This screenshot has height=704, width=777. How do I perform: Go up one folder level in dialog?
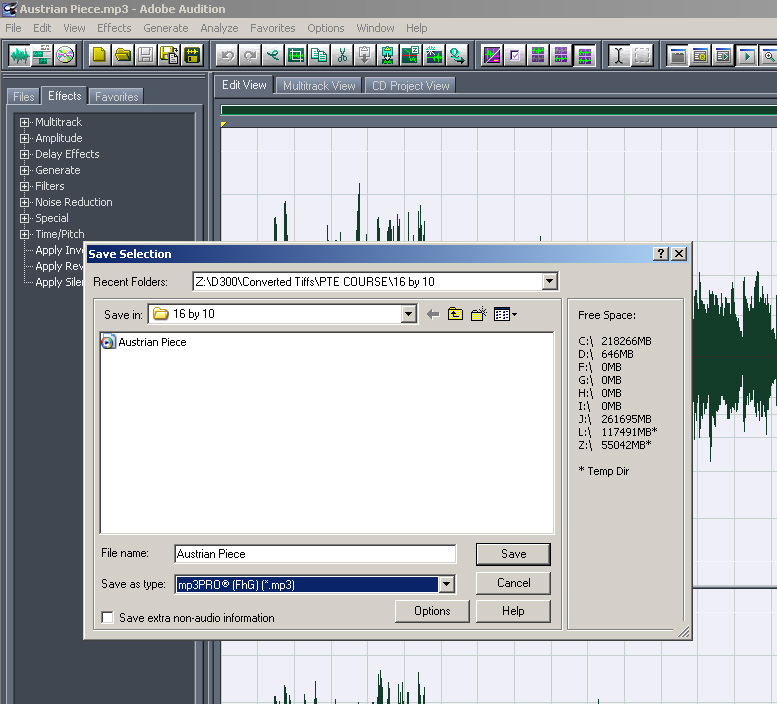[455, 314]
